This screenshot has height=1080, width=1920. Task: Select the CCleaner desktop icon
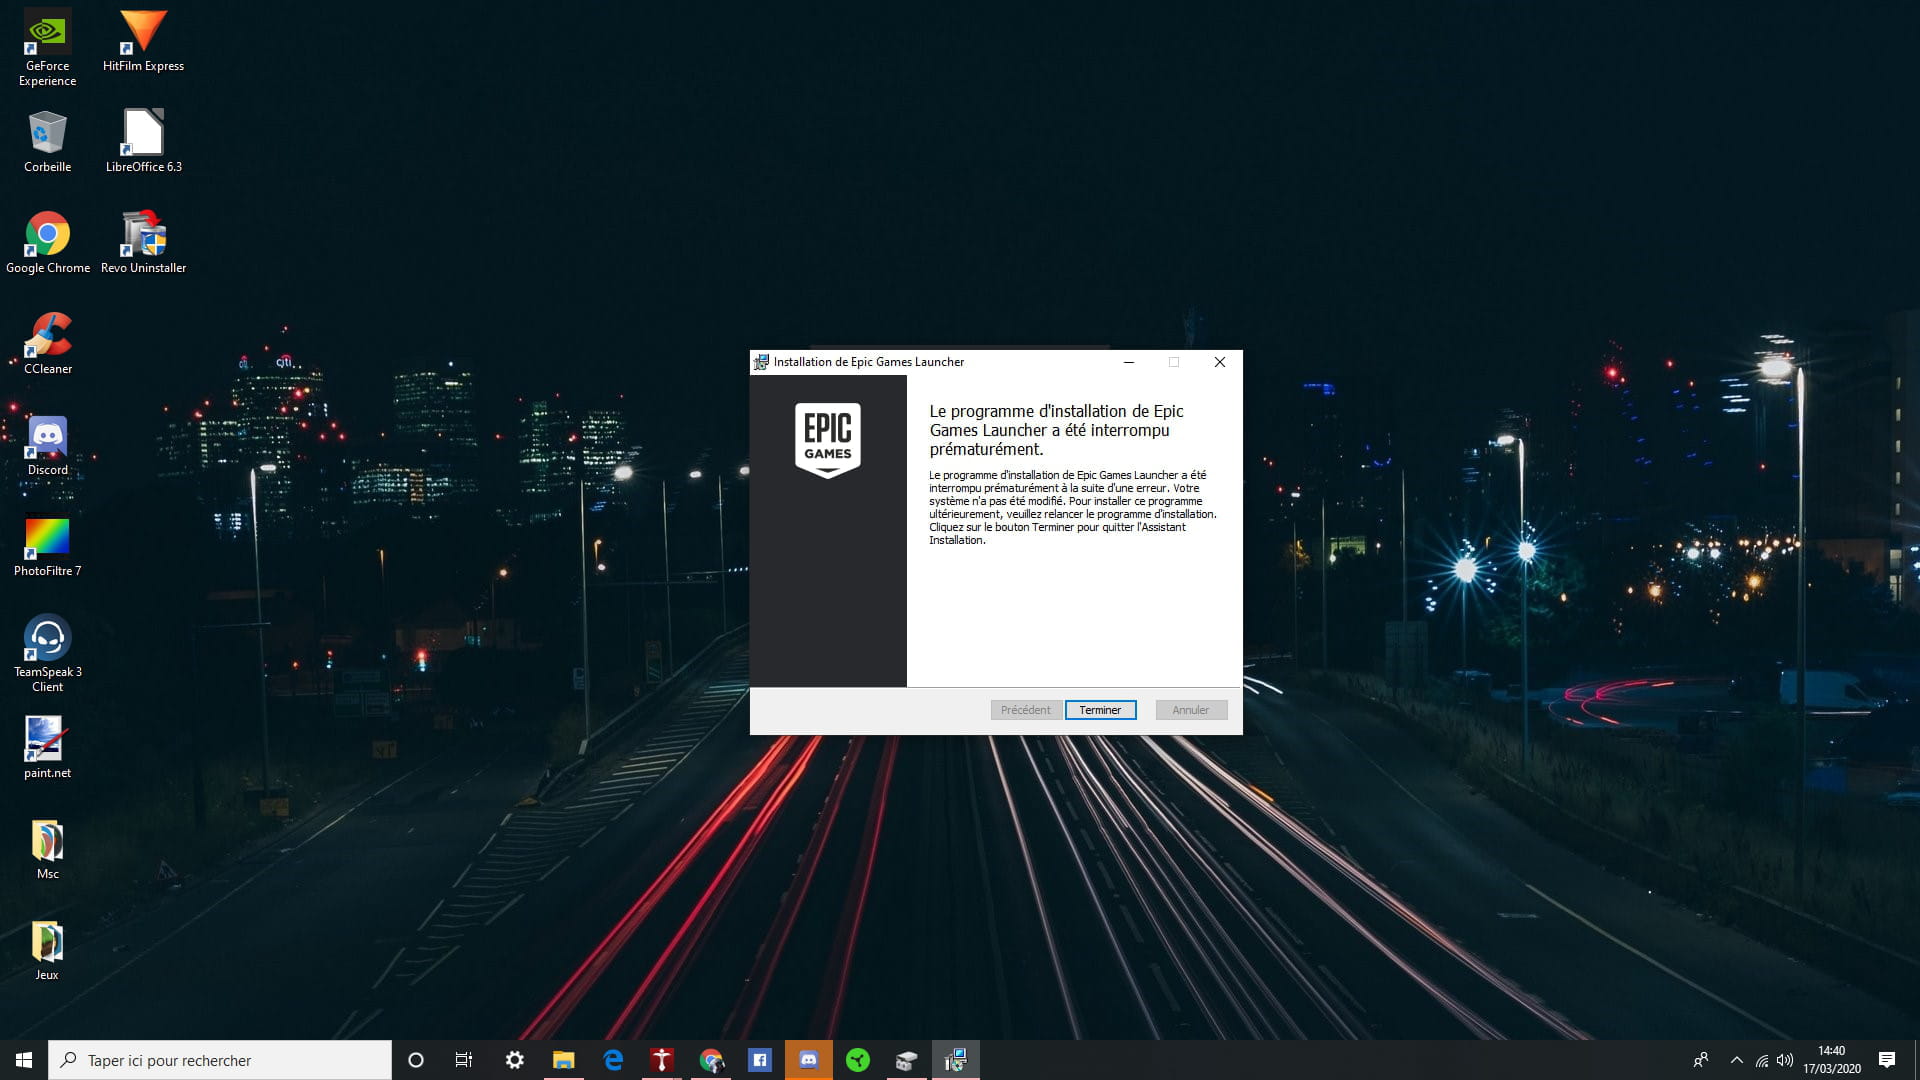tap(47, 344)
